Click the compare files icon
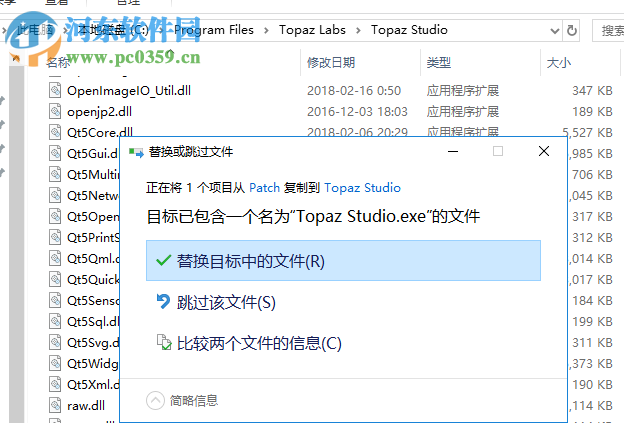Viewport: 624px width, 423px height. 164,343
